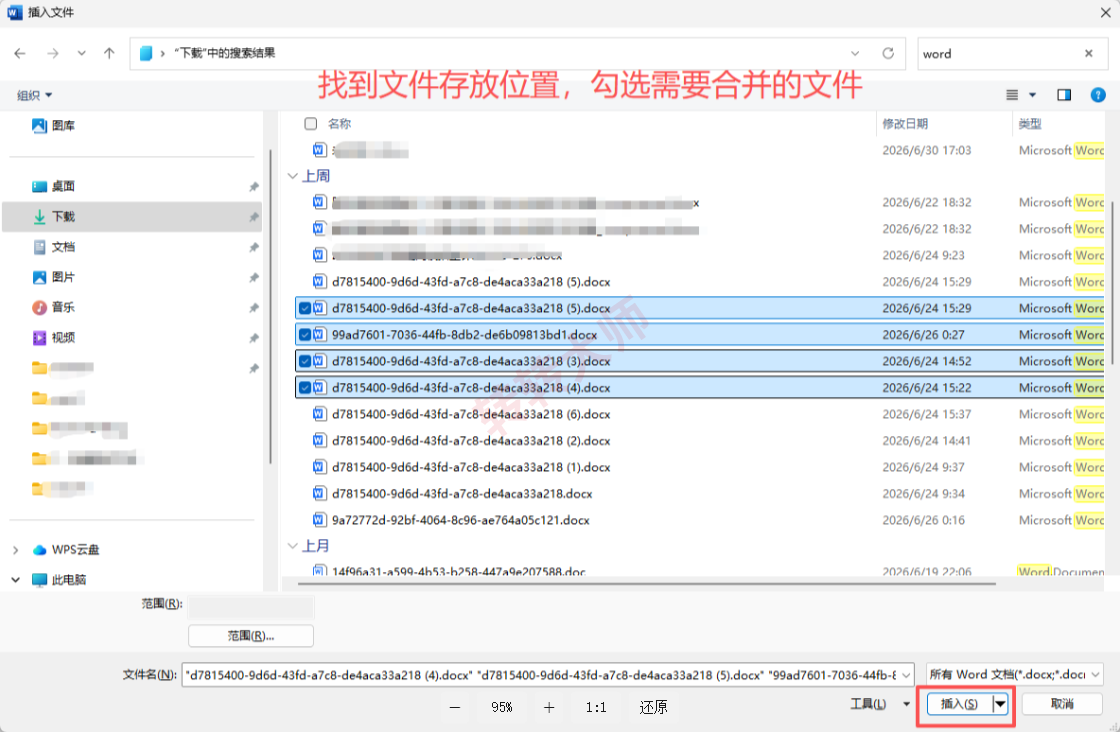Click the 还原 restore button
1120x732 pixels.
[x=653, y=708]
